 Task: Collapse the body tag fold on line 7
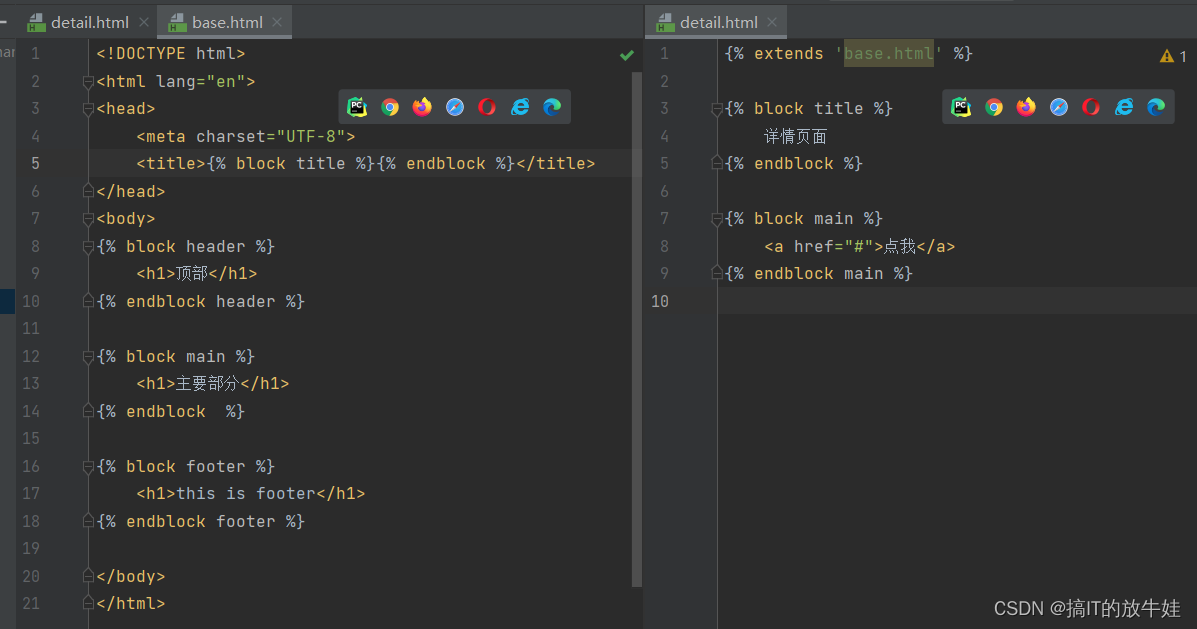88,219
